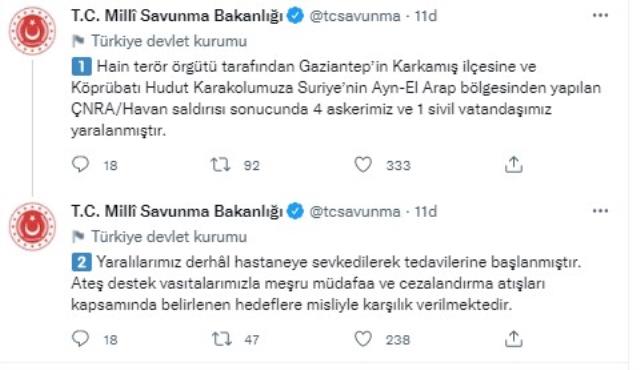640x370 pixels.
Task: Open the second tweet's three-dot more menu
Action: pos(600,211)
